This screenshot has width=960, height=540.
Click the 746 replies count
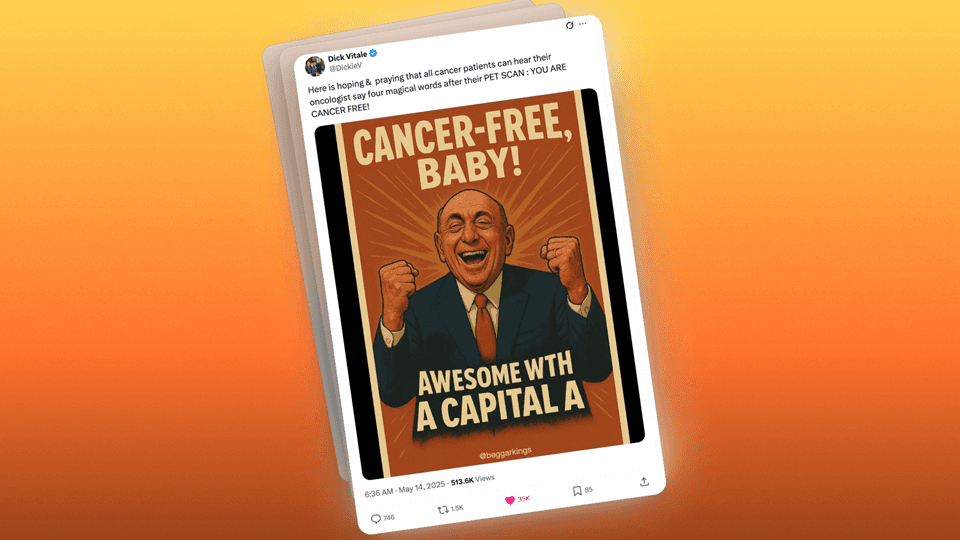coord(389,518)
